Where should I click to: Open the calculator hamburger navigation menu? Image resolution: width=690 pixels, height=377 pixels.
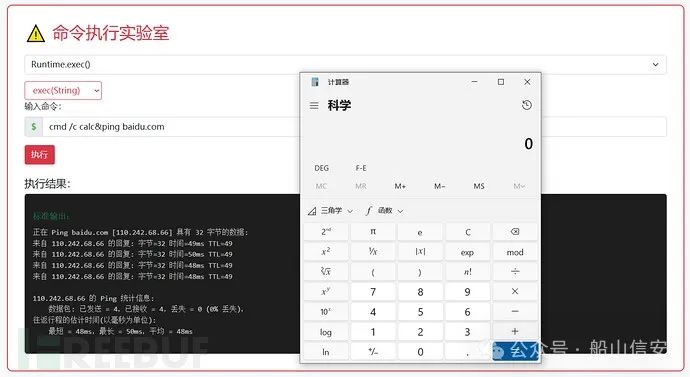(x=314, y=106)
